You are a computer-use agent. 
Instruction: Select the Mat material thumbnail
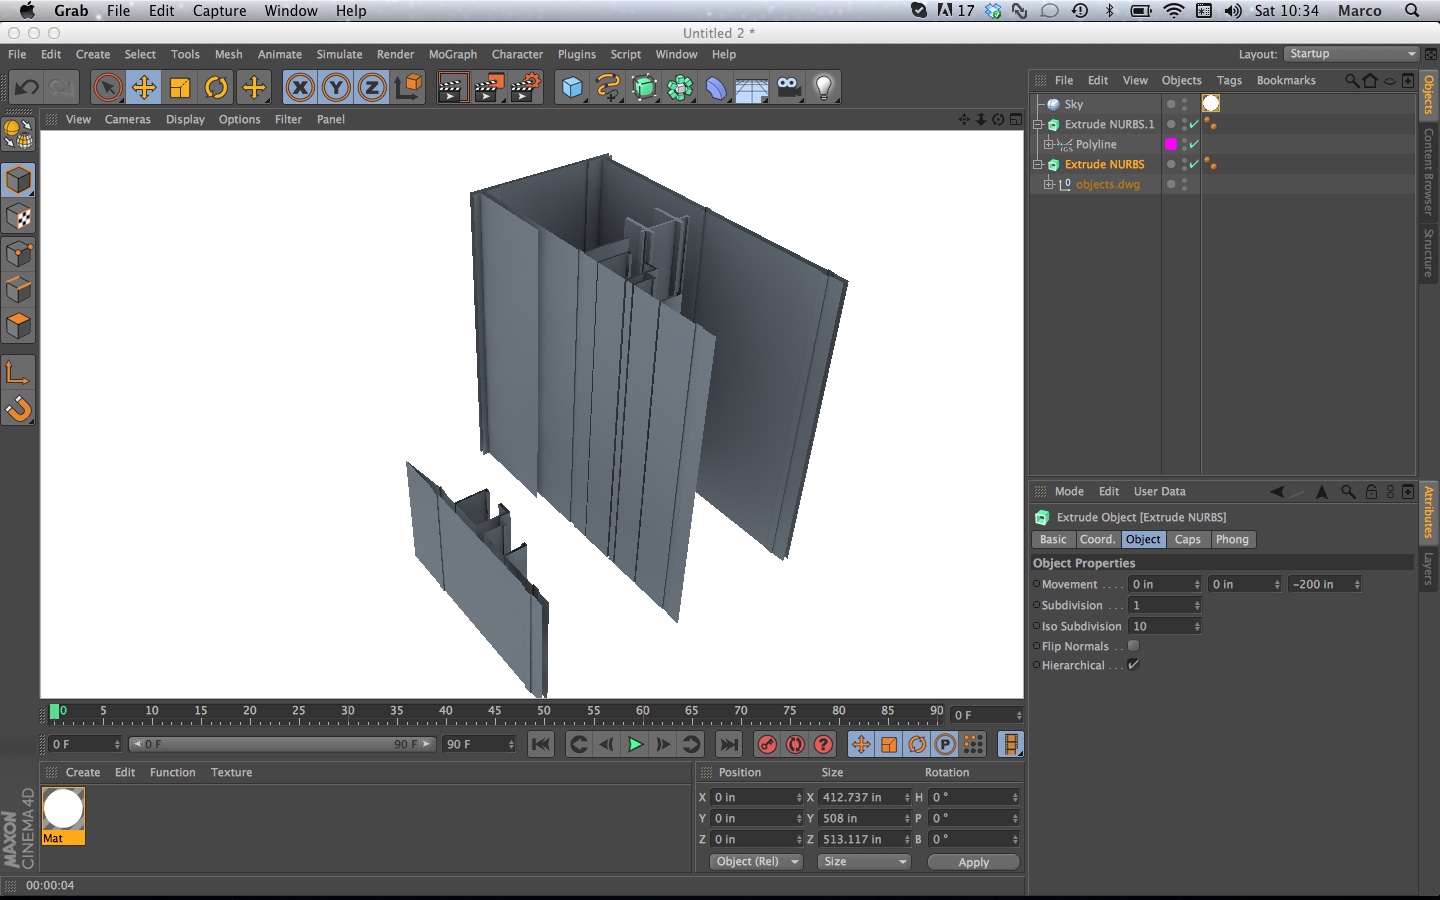click(63, 811)
